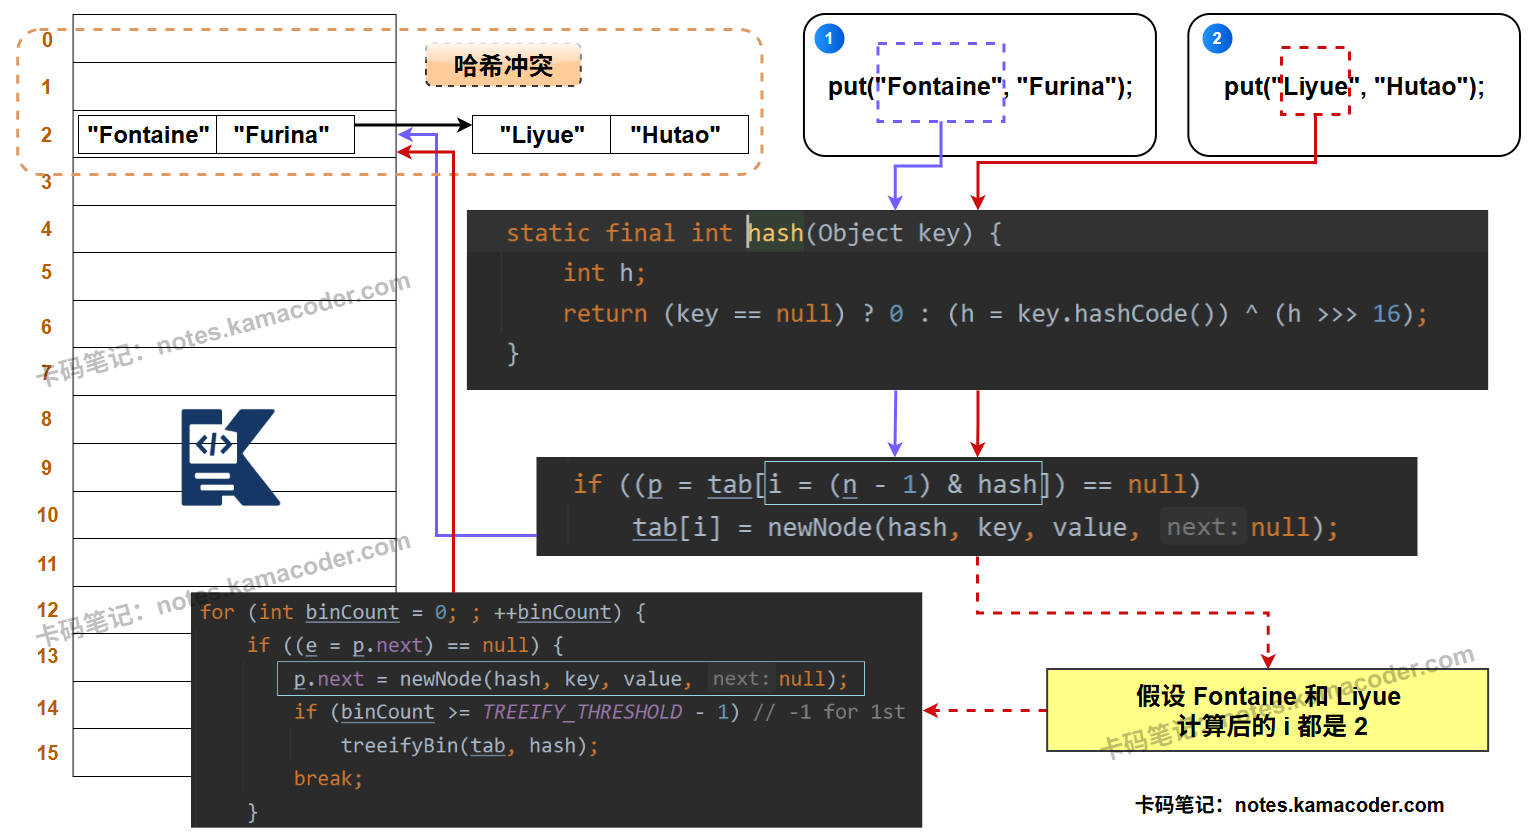Click the "Liyue" key in the linked node
The width and height of the screenshot is (1536, 838).
point(541,135)
